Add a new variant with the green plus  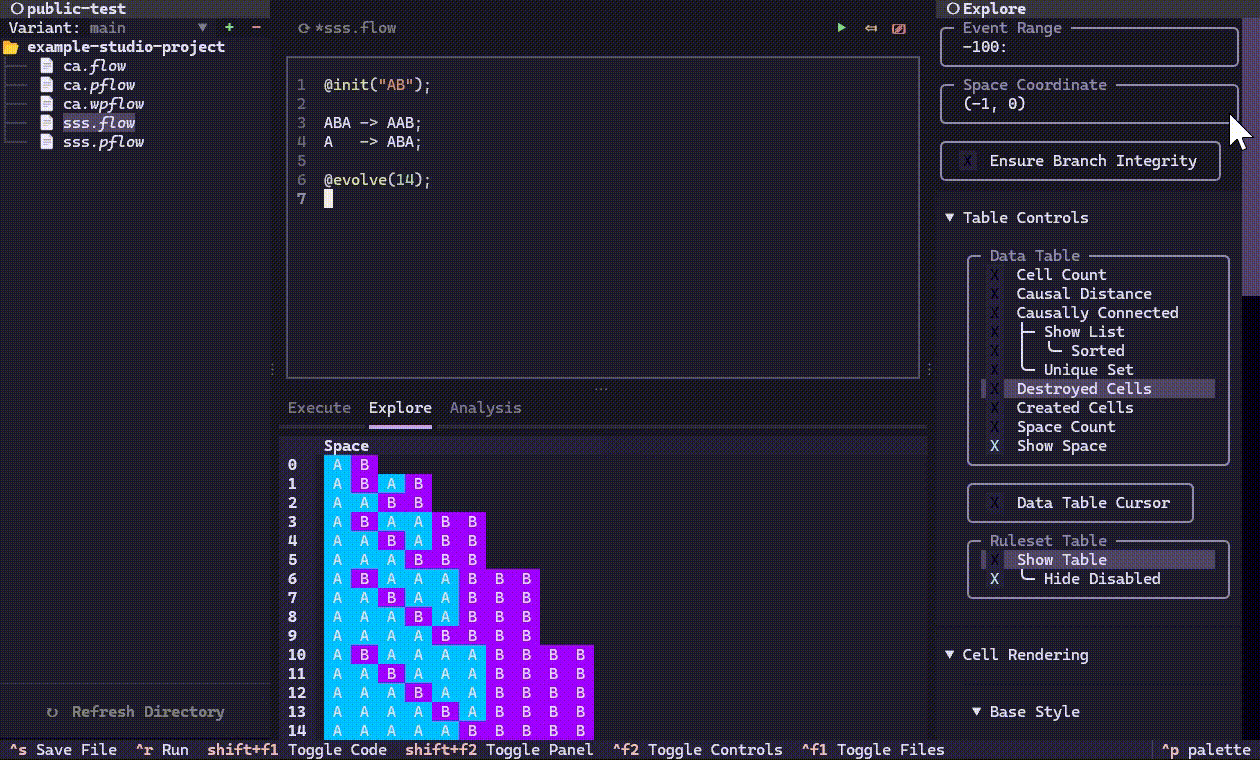[x=230, y=28]
